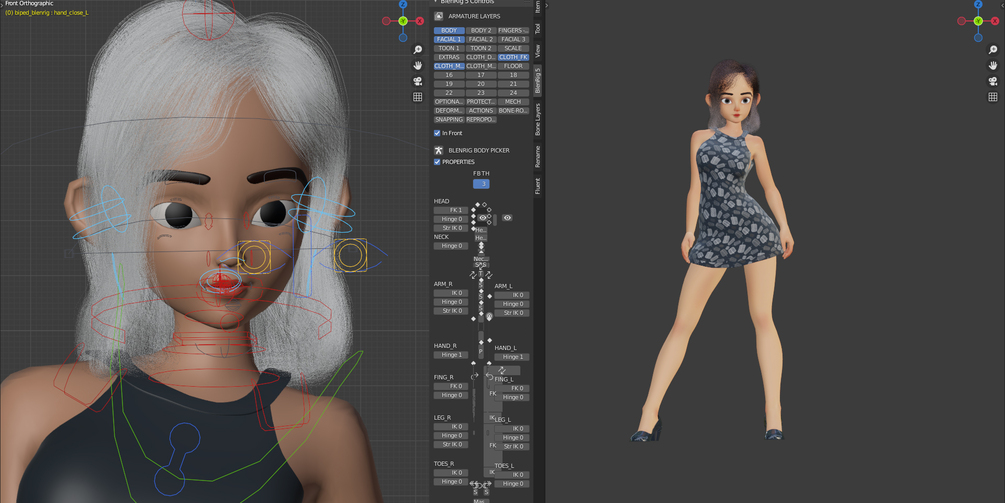Click the SNAPPING layer button
Image resolution: width=1005 pixels, height=503 pixels.
[449, 120]
